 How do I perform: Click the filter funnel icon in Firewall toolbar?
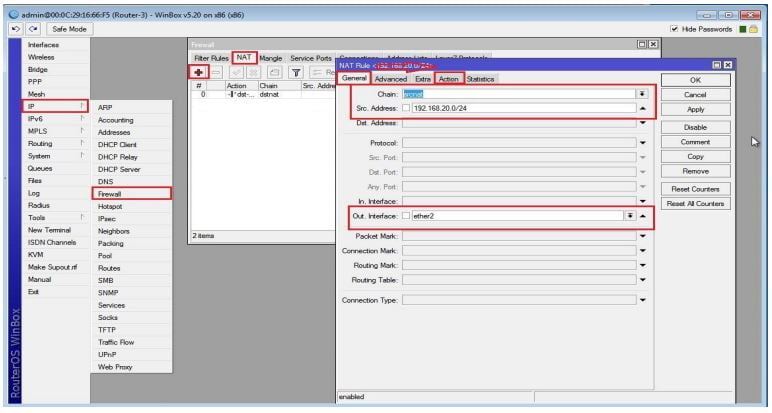[x=296, y=72]
